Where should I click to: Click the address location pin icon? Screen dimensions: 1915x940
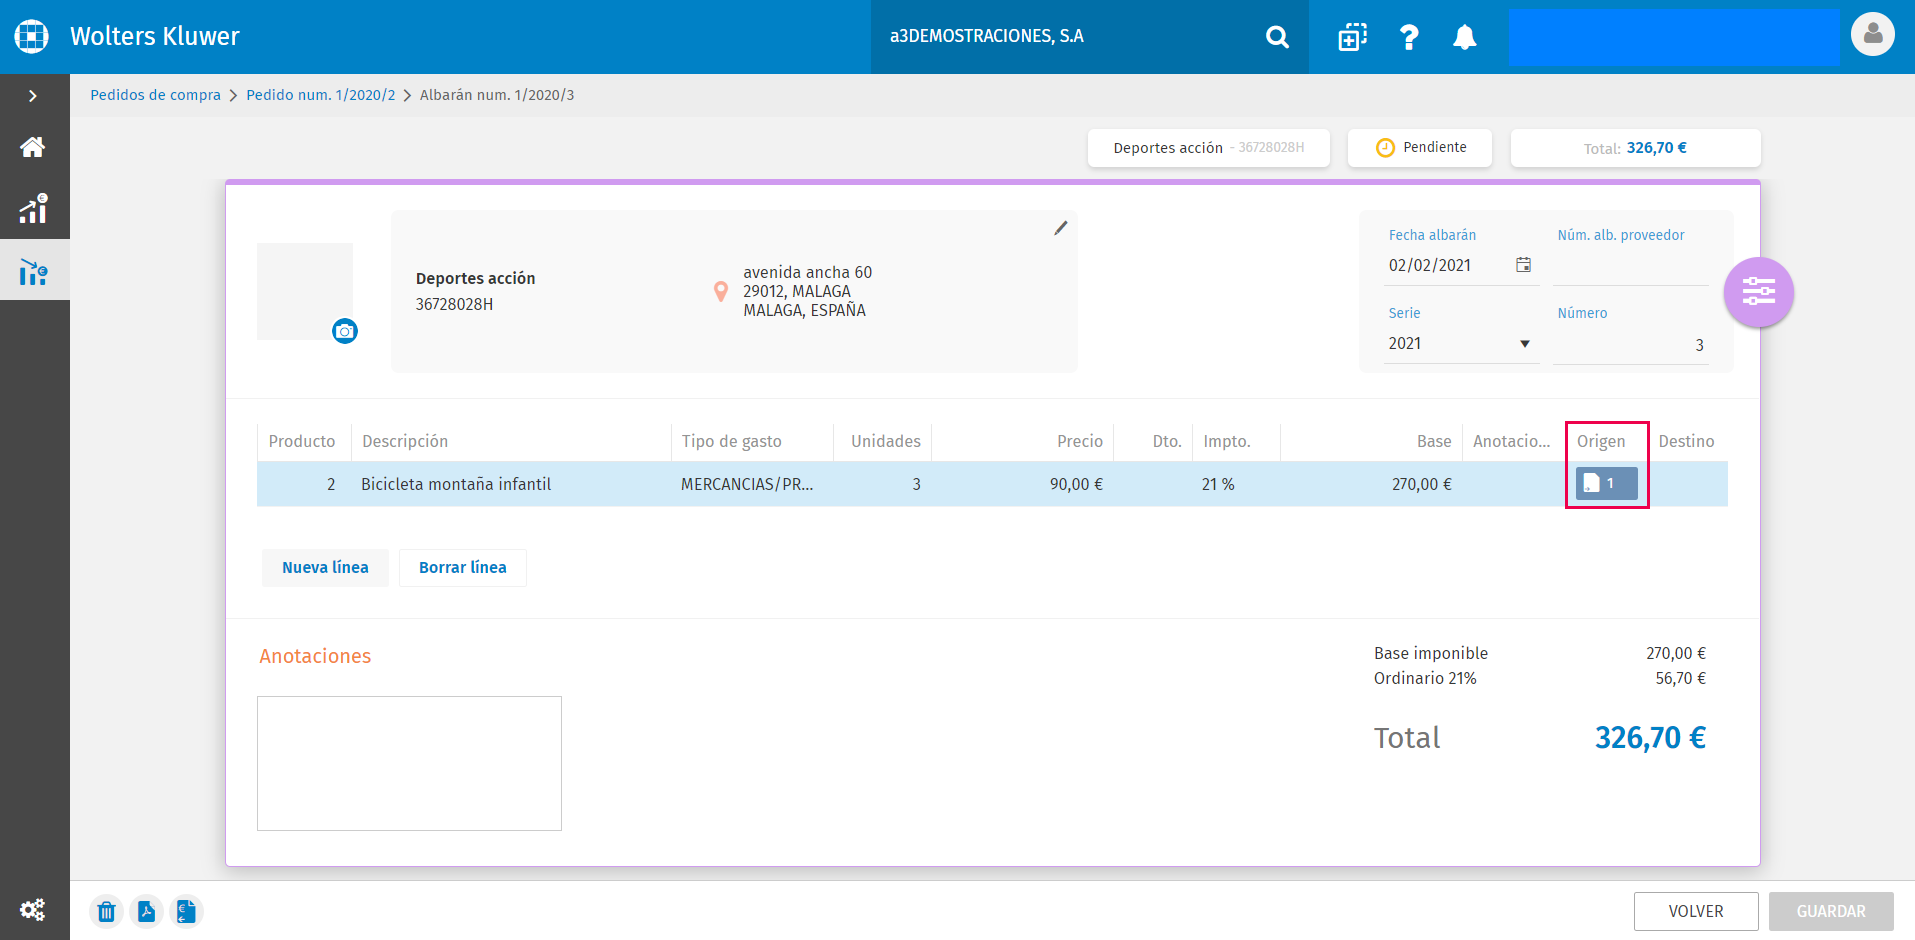pyautogui.click(x=720, y=291)
